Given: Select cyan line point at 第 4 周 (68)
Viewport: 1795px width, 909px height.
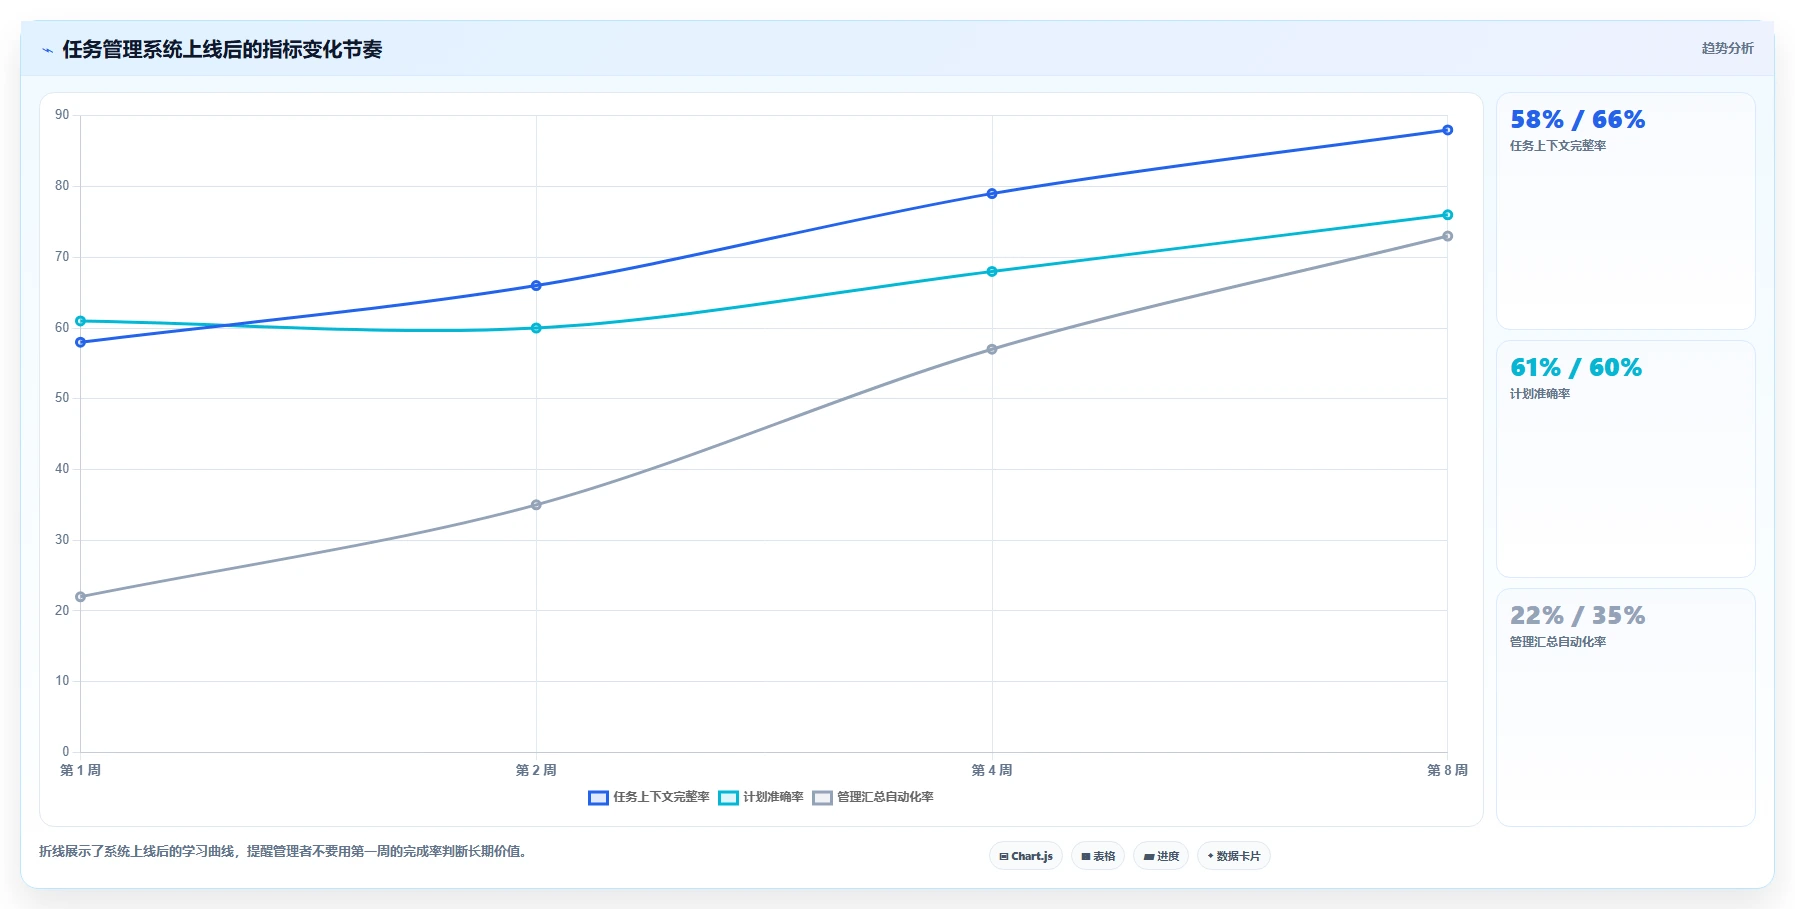Looking at the screenshot, I should [992, 271].
